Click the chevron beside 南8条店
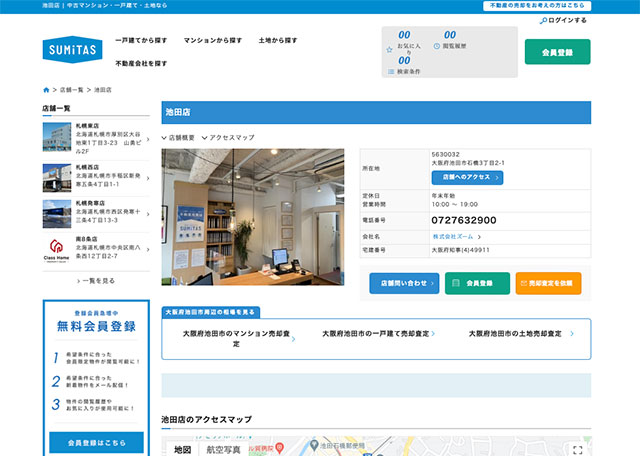 click(x=148, y=249)
